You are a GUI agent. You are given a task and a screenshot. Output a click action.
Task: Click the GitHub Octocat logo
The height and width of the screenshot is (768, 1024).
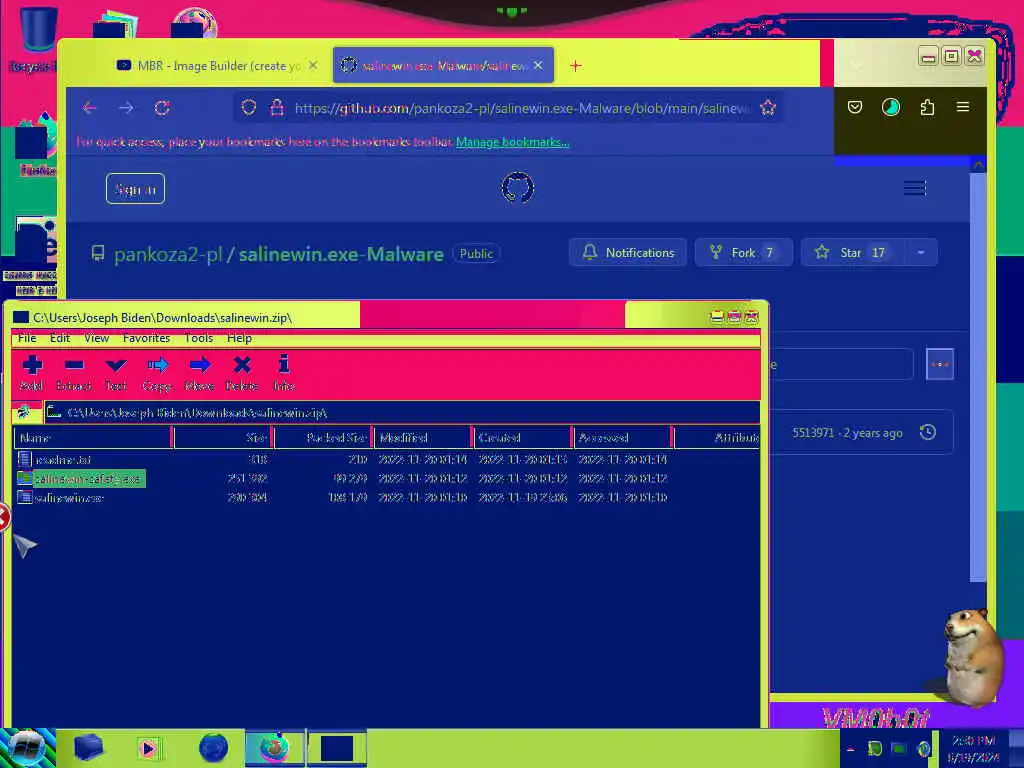(x=518, y=188)
